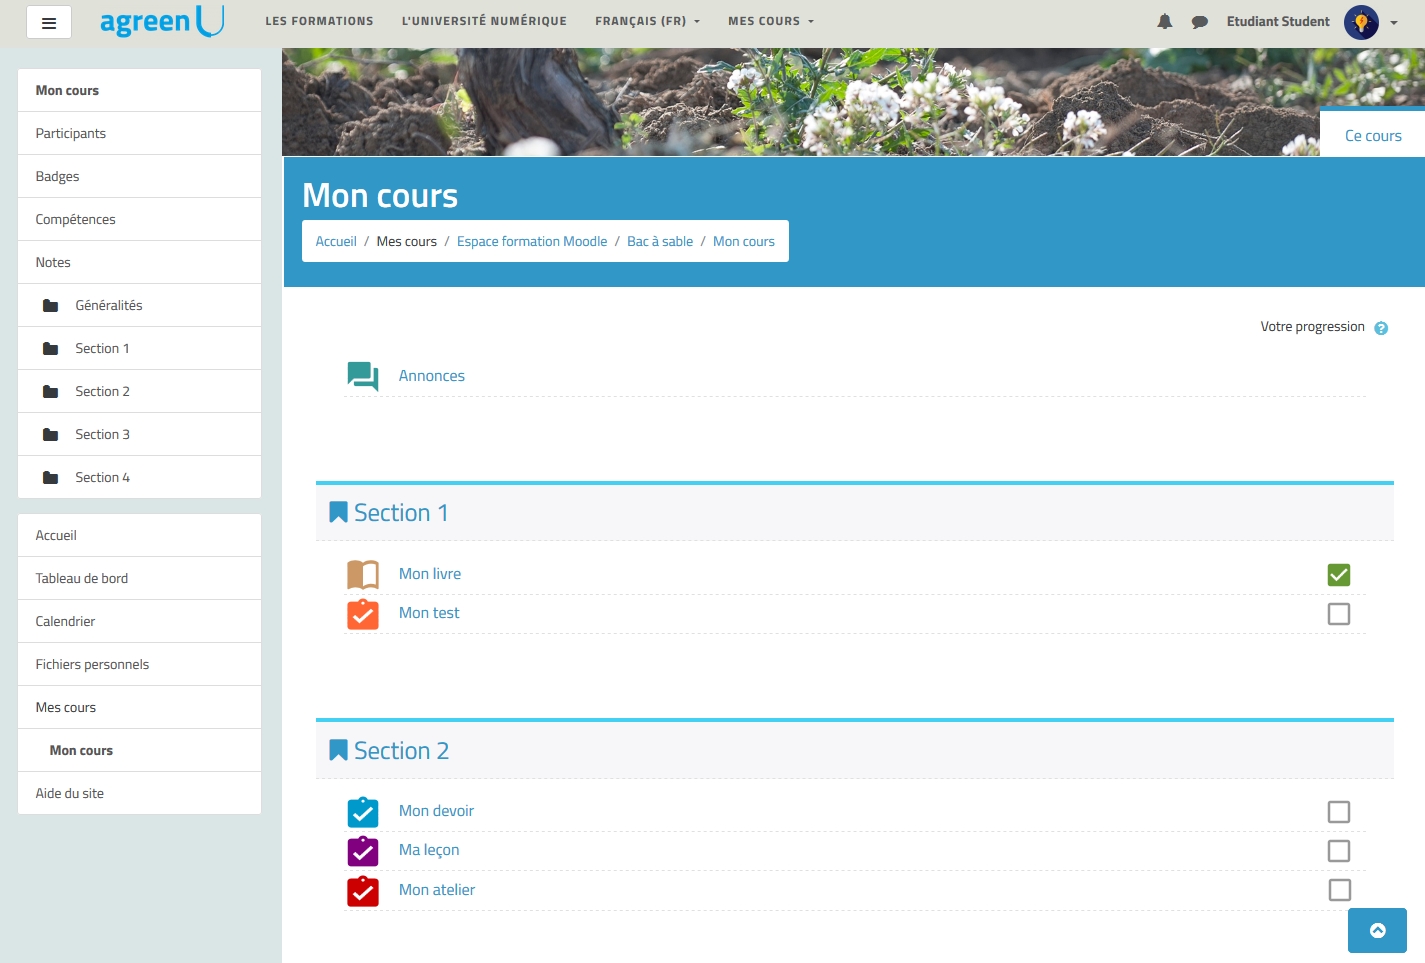Open the notifications bell icon
Image resolution: width=1425 pixels, height=963 pixels.
(1164, 22)
